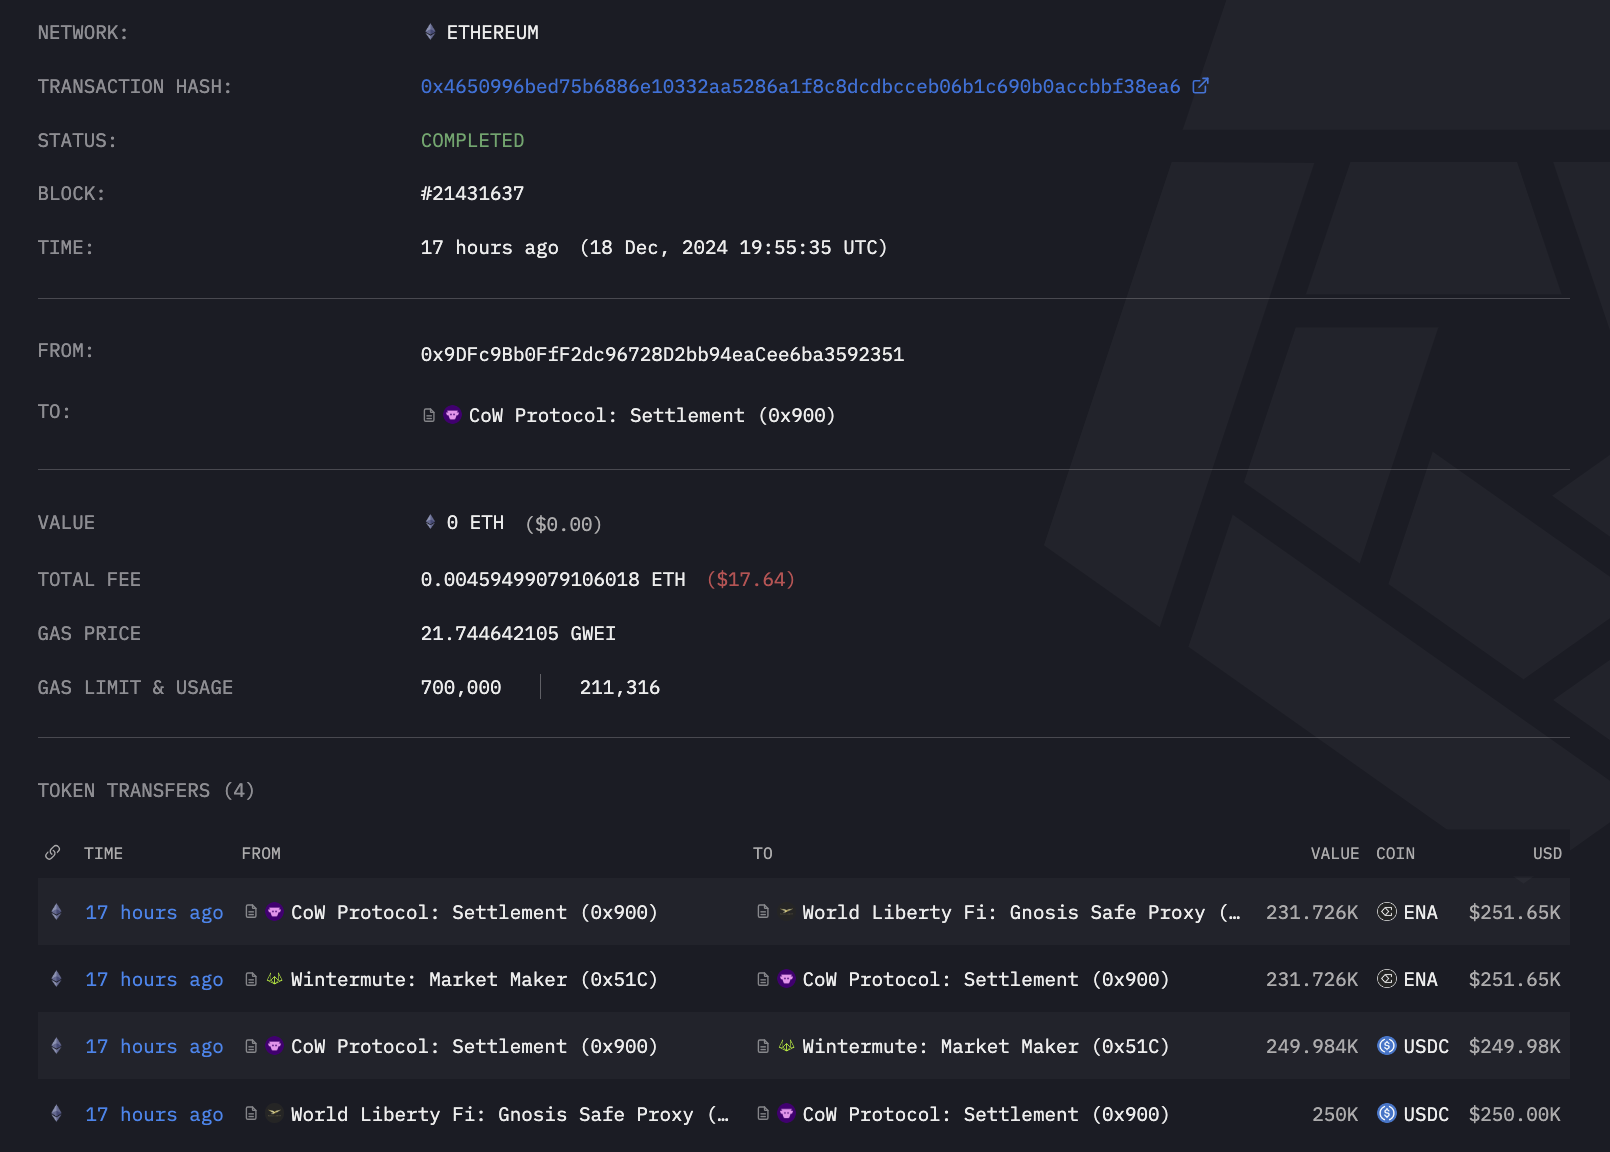
Task: Sort token transfers by VALUE column
Action: (x=1335, y=854)
